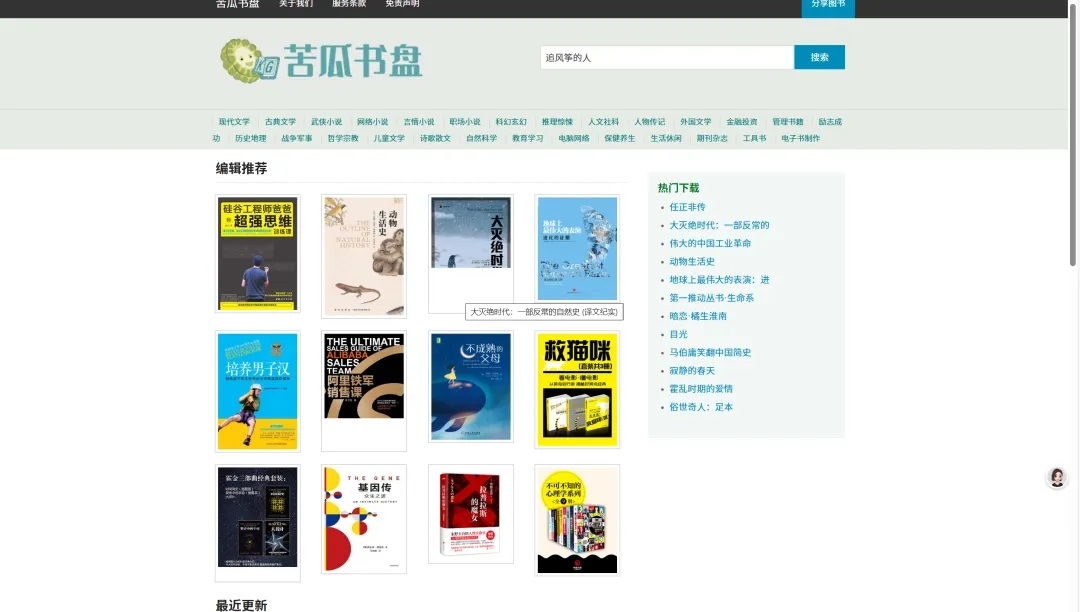Select the 基因传 book cover
The height and width of the screenshot is (612, 1080).
tap(364, 518)
